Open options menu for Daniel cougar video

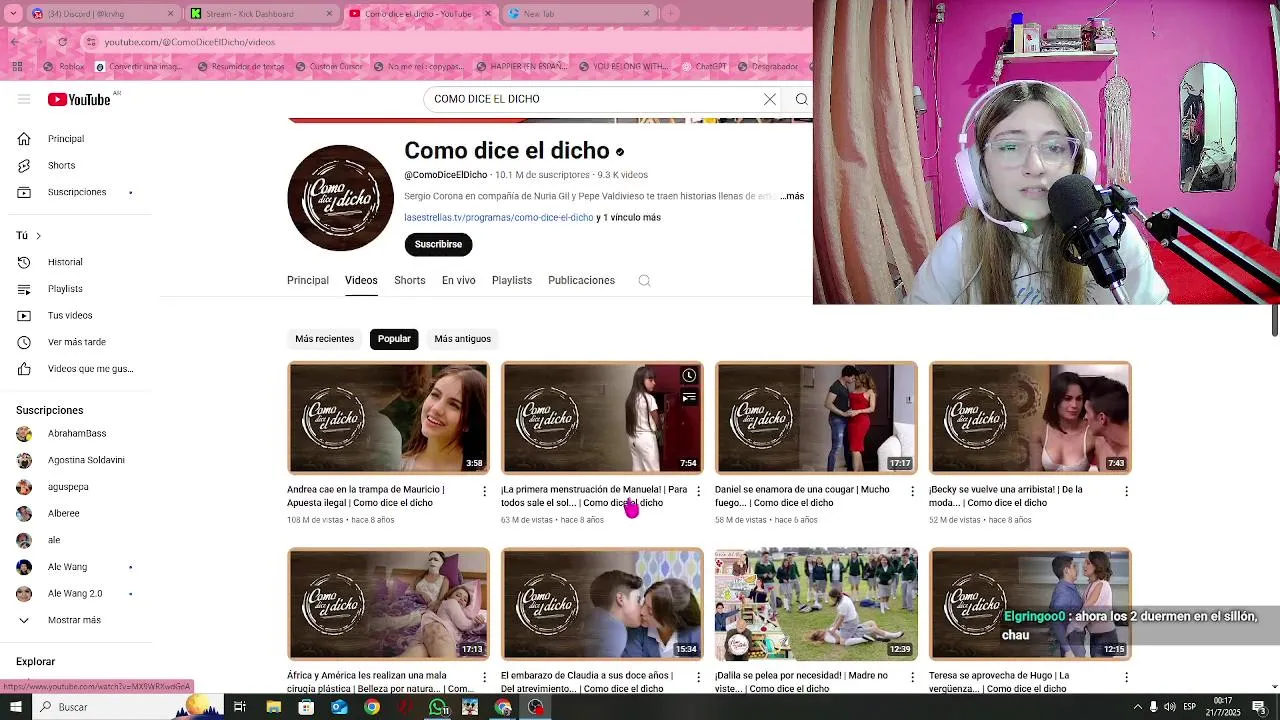click(912, 491)
